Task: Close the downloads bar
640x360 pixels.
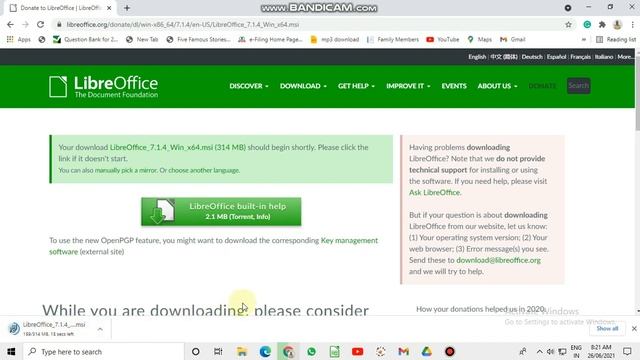Action: [634, 329]
